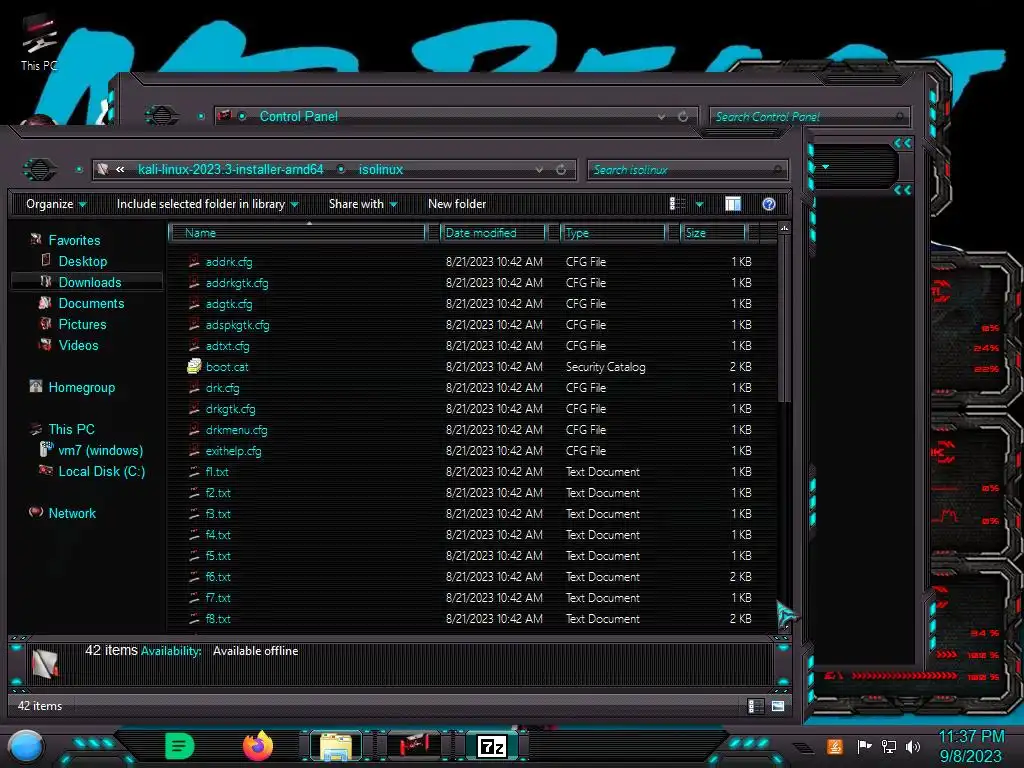
Task: Select Local Disk (C:)
Action: 101,471
